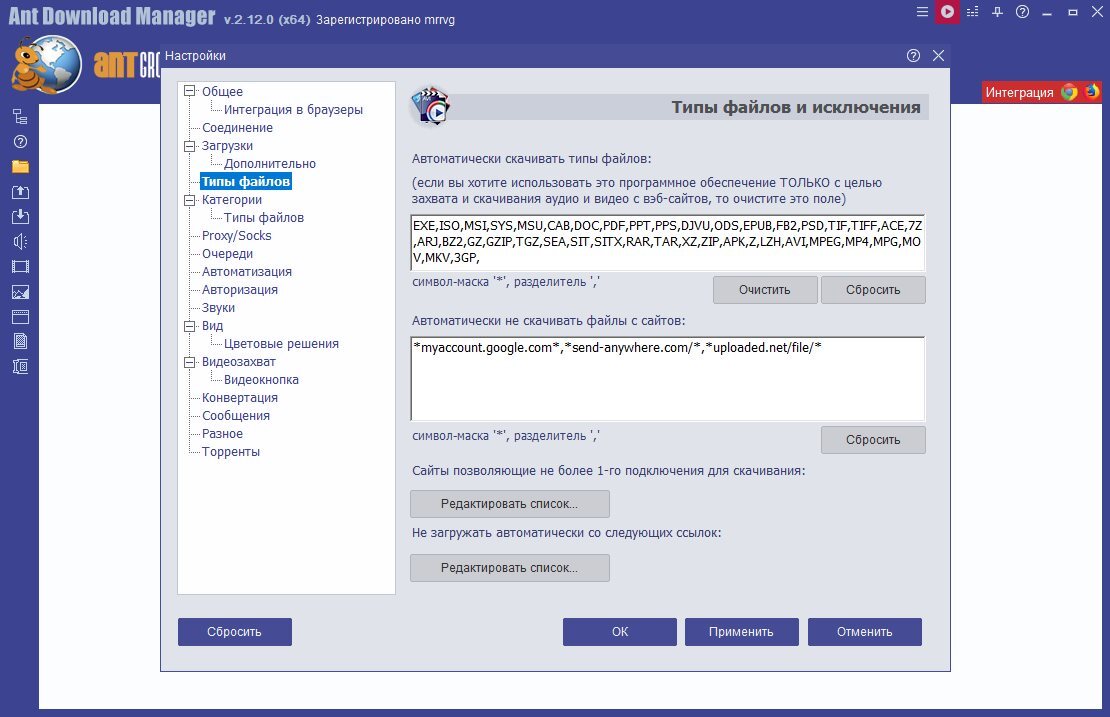The image size is (1110, 717).
Task: Click the file types list text field
Action: coord(668,242)
